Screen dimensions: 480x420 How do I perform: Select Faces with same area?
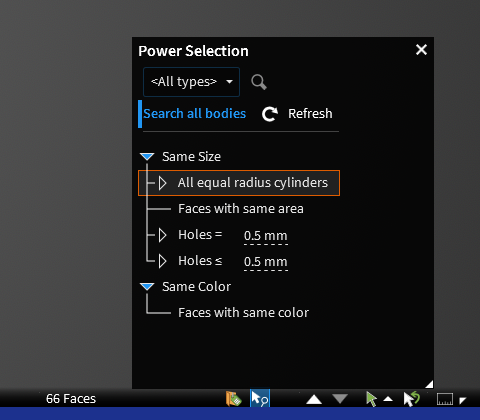(241, 209)
